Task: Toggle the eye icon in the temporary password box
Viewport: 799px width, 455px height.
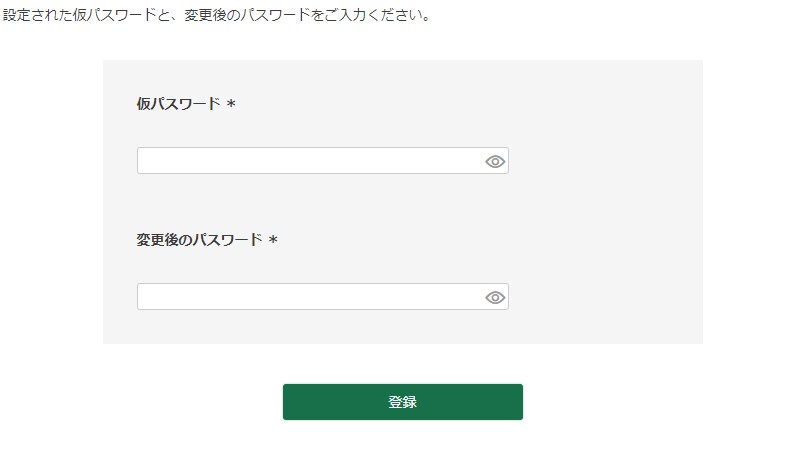Action: [x=495, y=161]
